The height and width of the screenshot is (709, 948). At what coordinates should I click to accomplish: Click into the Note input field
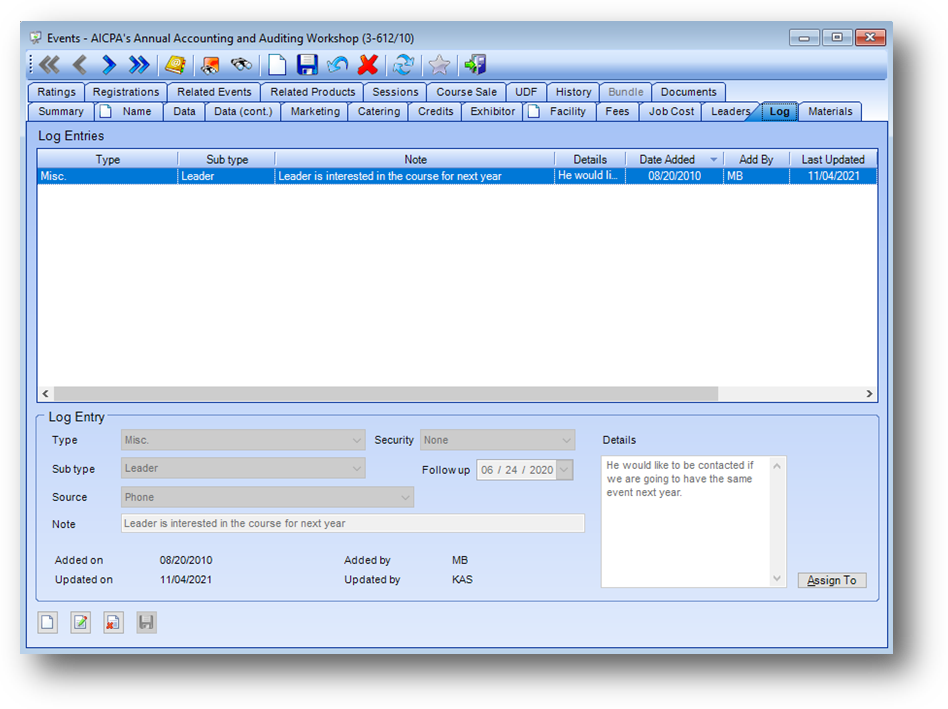tap(352, 523)
